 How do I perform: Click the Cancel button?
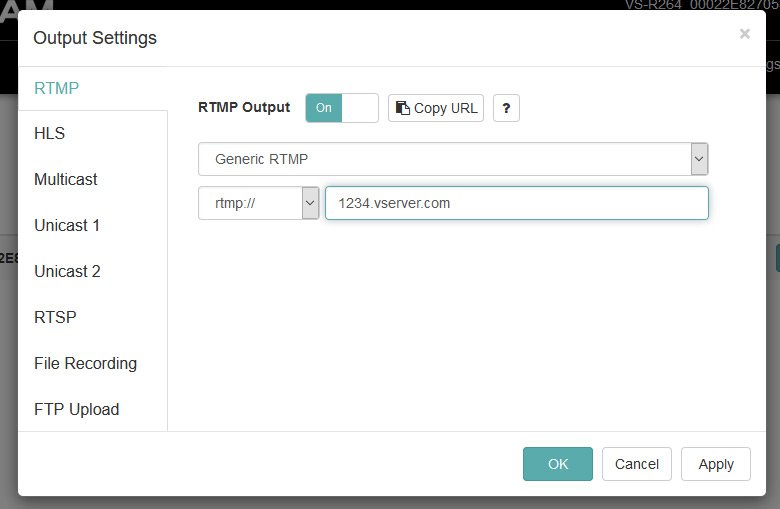click(x=637, y=464)
